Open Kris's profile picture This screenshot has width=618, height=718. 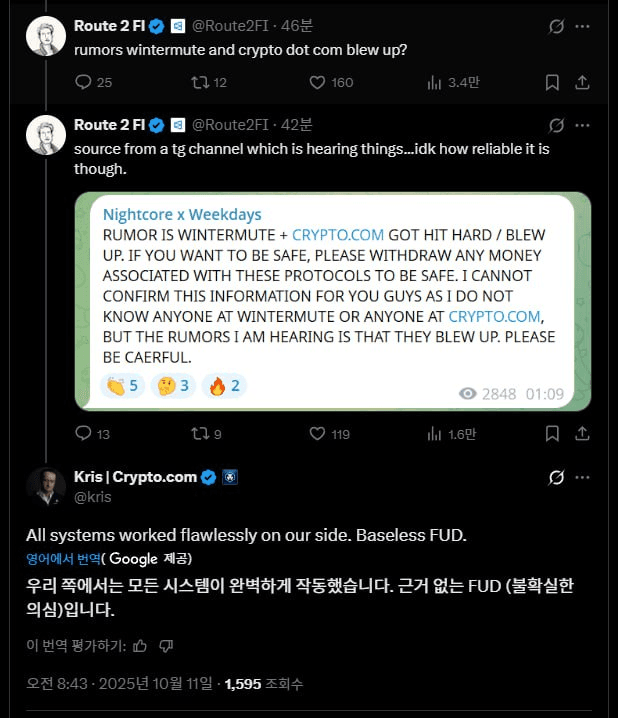click(46, 486)
